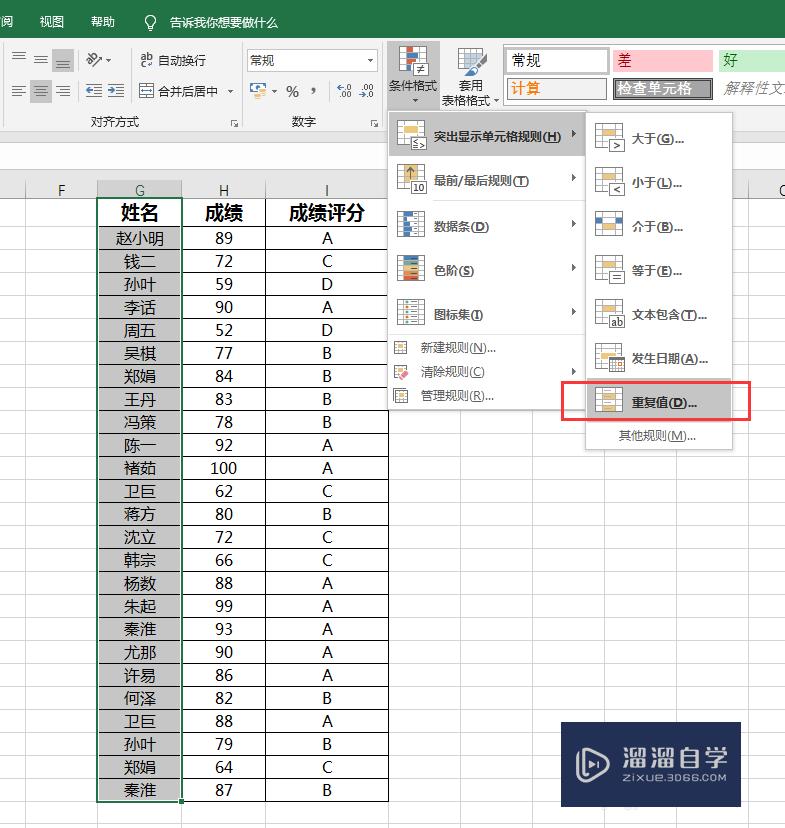Image resolution: width=785 pixels, height=828 pixels.
Task: Open the Conditional Formatting (条件格式) menu
Action: 413,74
